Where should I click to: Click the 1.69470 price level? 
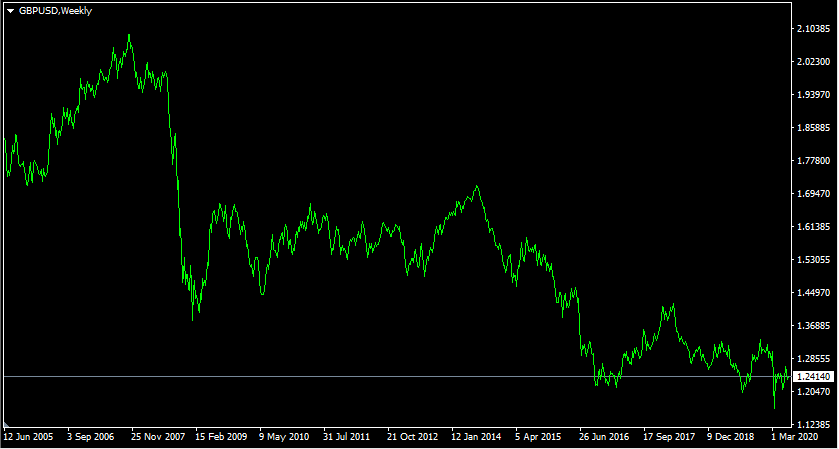coord(813,194)
